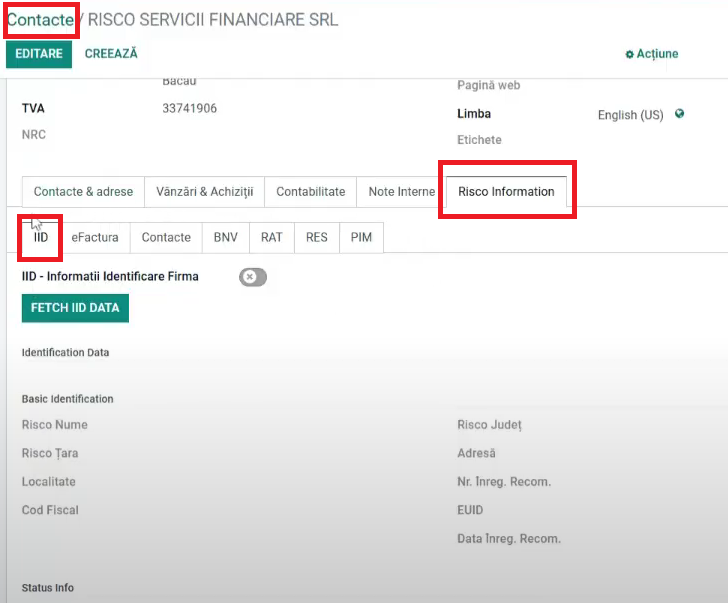Viewport: 728px width, 603px height.
Task: Click the CREEAZĂ button
Action: [111, 54]
